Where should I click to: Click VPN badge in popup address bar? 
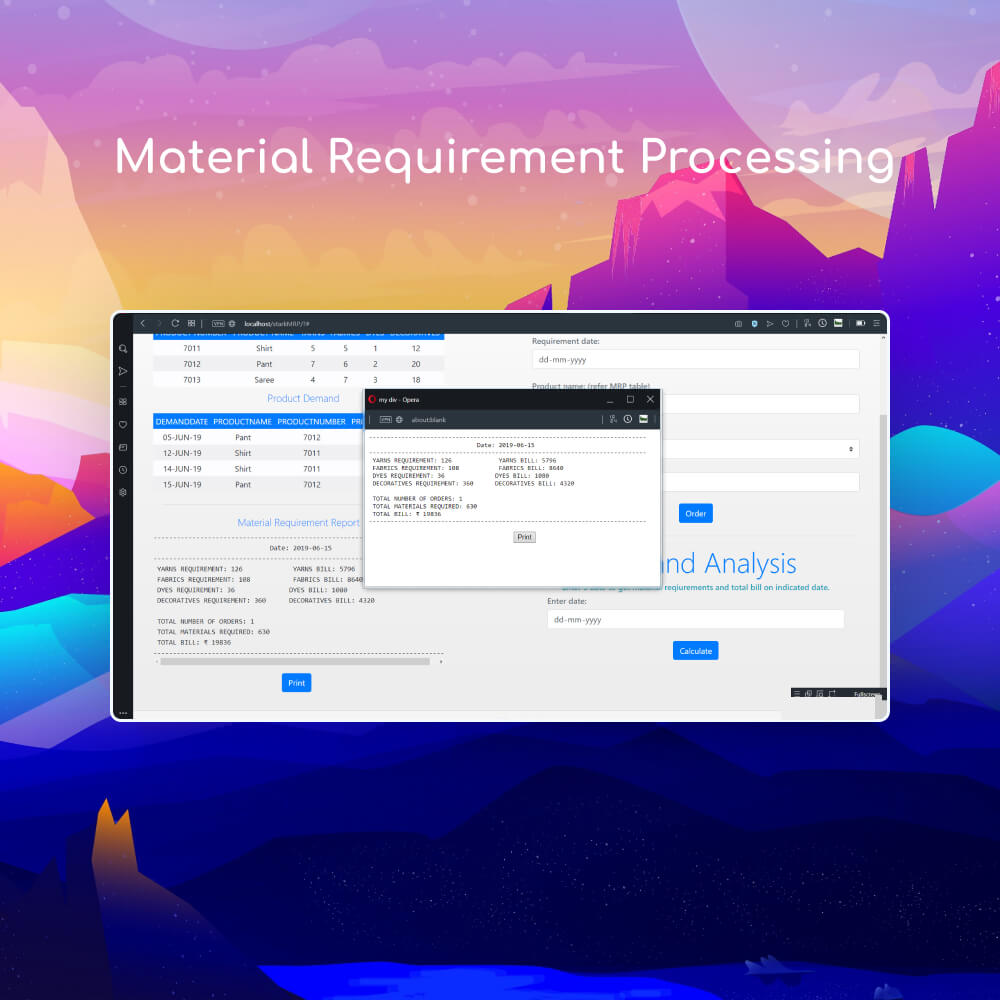[x=386, y=420]
